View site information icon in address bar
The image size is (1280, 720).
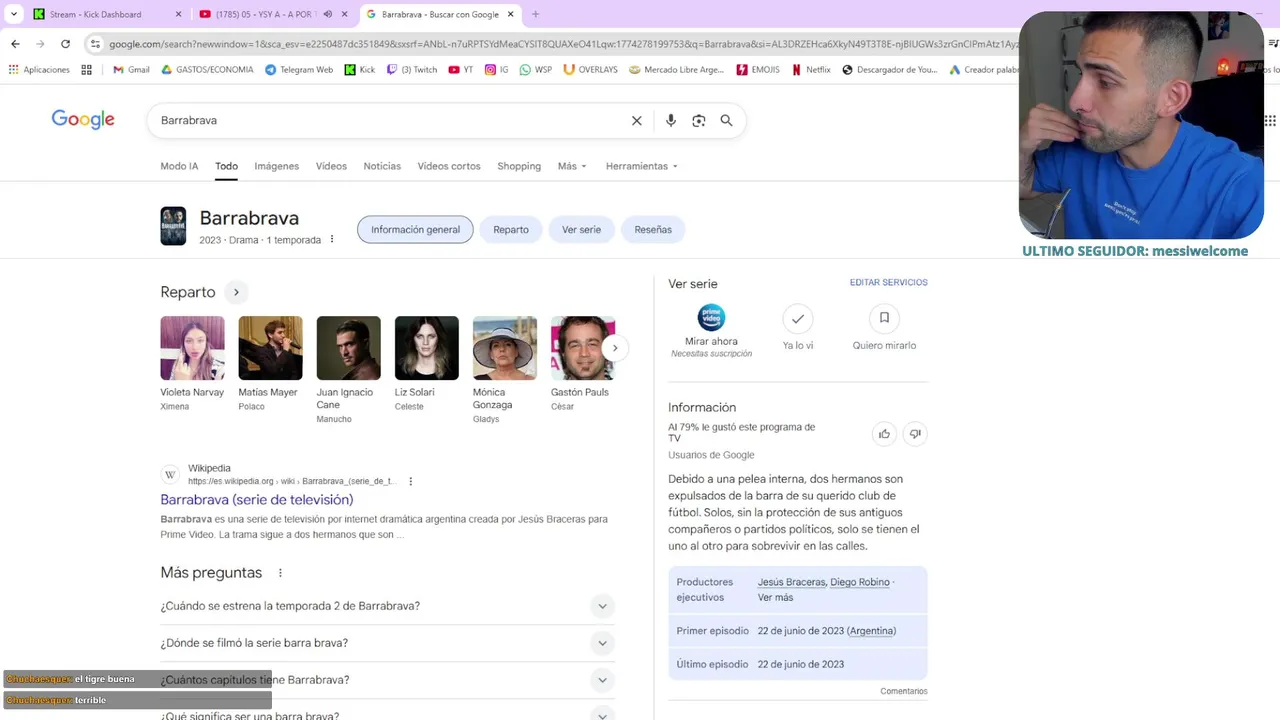pos(95,44)
